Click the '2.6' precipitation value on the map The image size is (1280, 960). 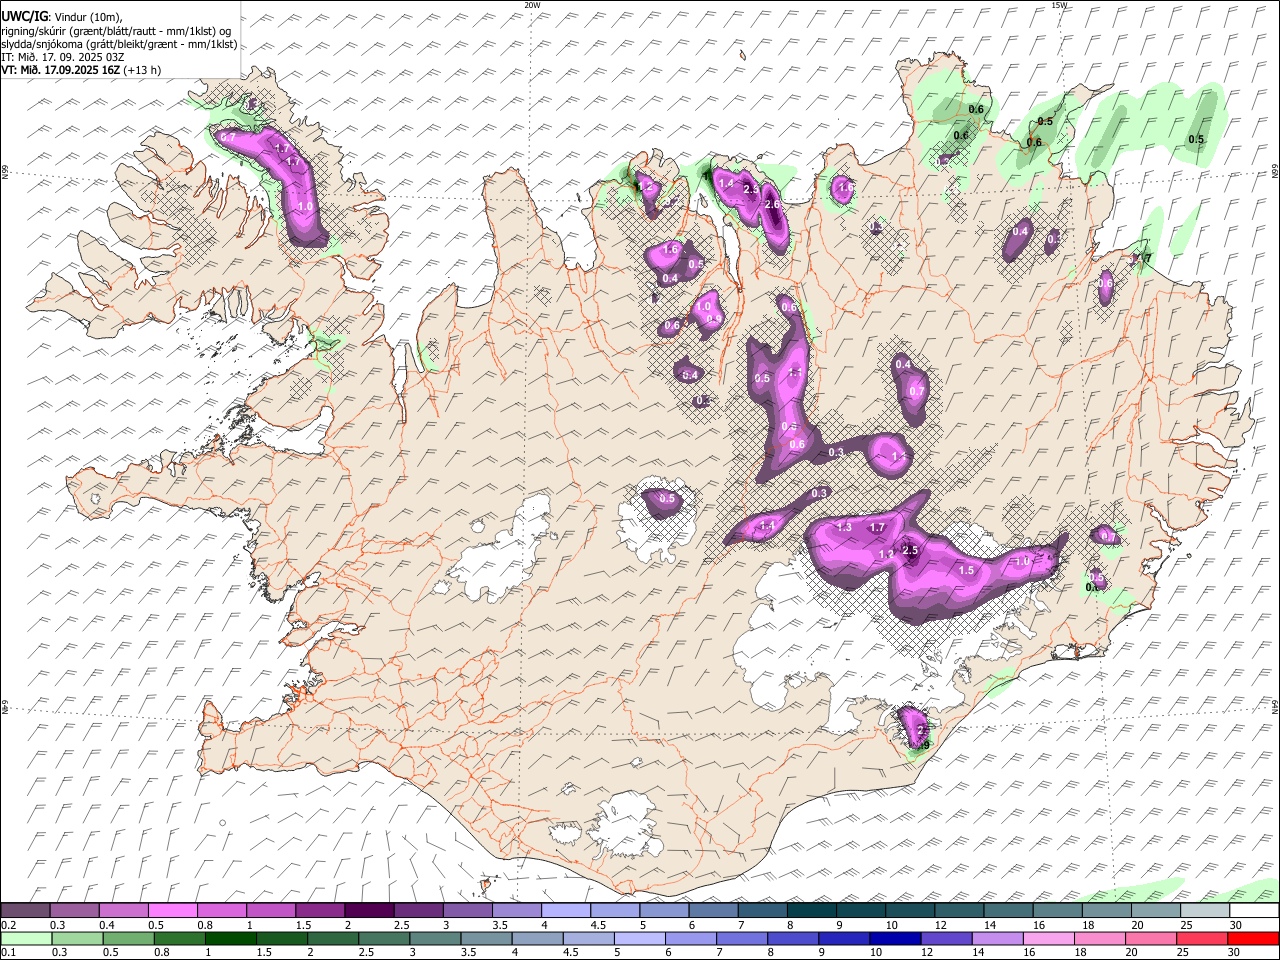coord(772,204)
